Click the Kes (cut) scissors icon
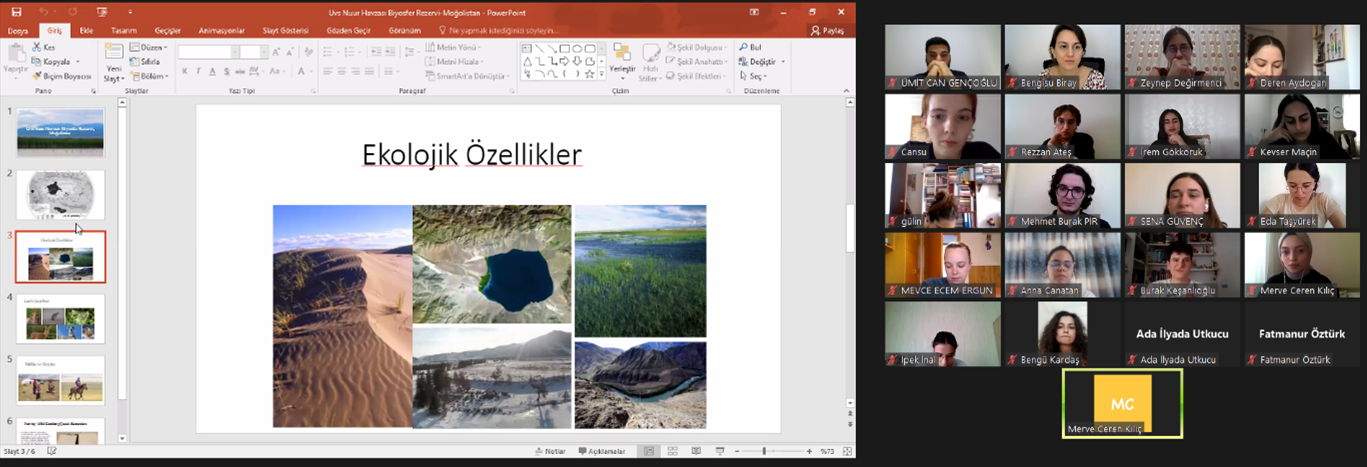 click(37, 47)
